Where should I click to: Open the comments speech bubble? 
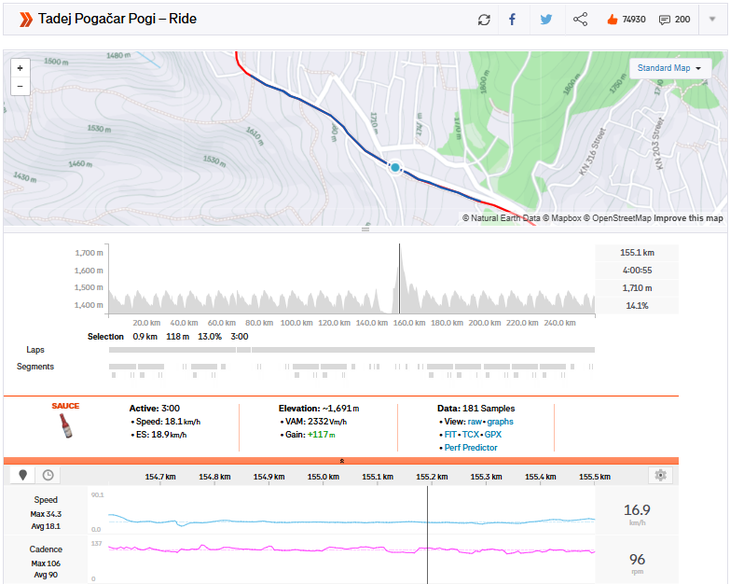point(664,19)
